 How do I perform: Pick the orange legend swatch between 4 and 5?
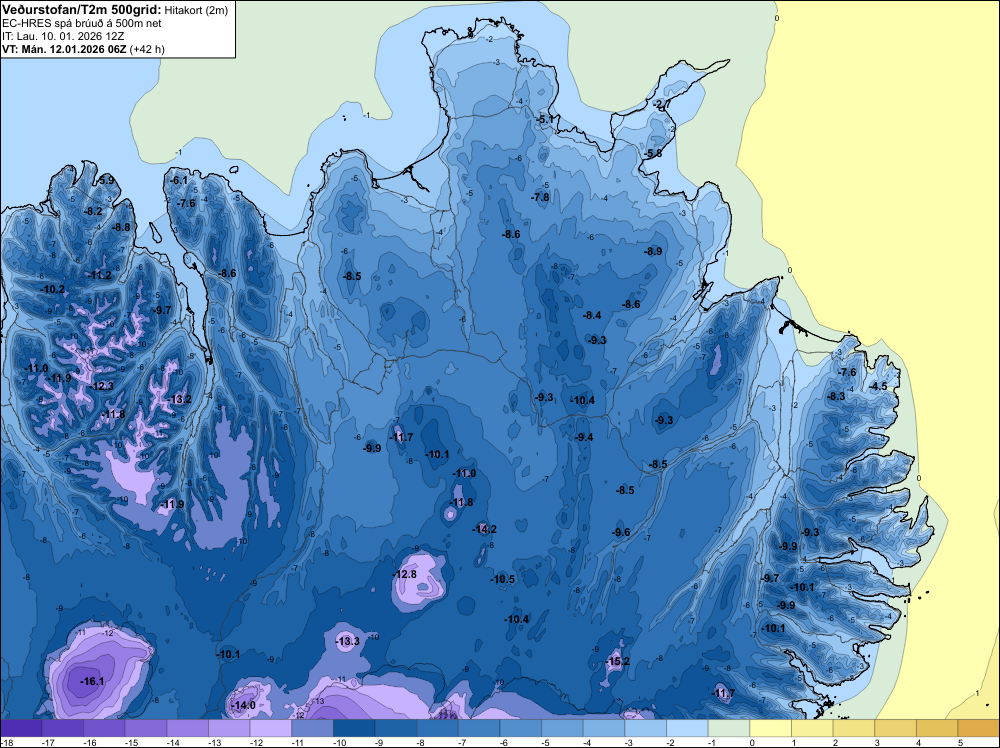[938, 728]
